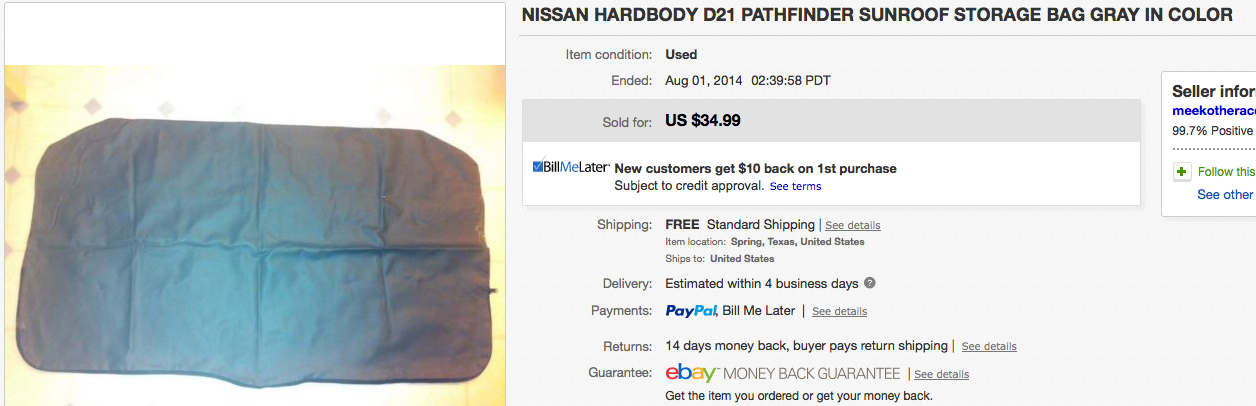Viewport: 1256px width, 406px height.
Task: Click the delivery estimate help icon
Action: (x=870, y=283)
